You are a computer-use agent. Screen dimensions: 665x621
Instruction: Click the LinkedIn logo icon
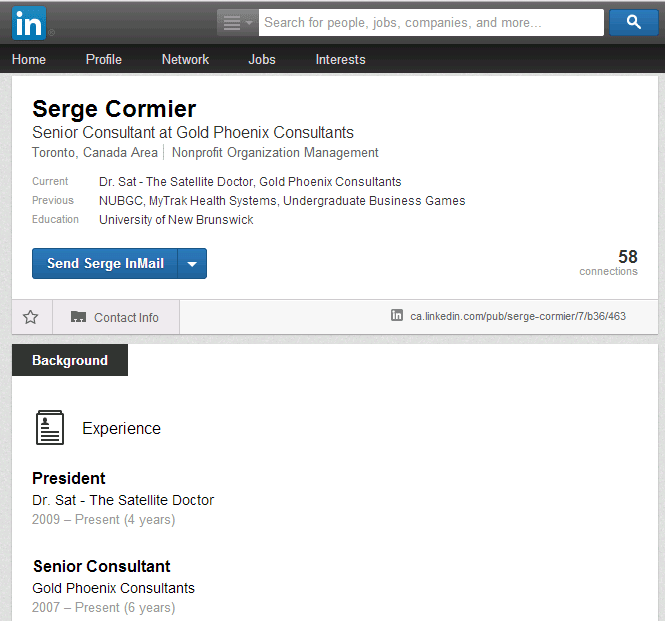click(29, 22)
